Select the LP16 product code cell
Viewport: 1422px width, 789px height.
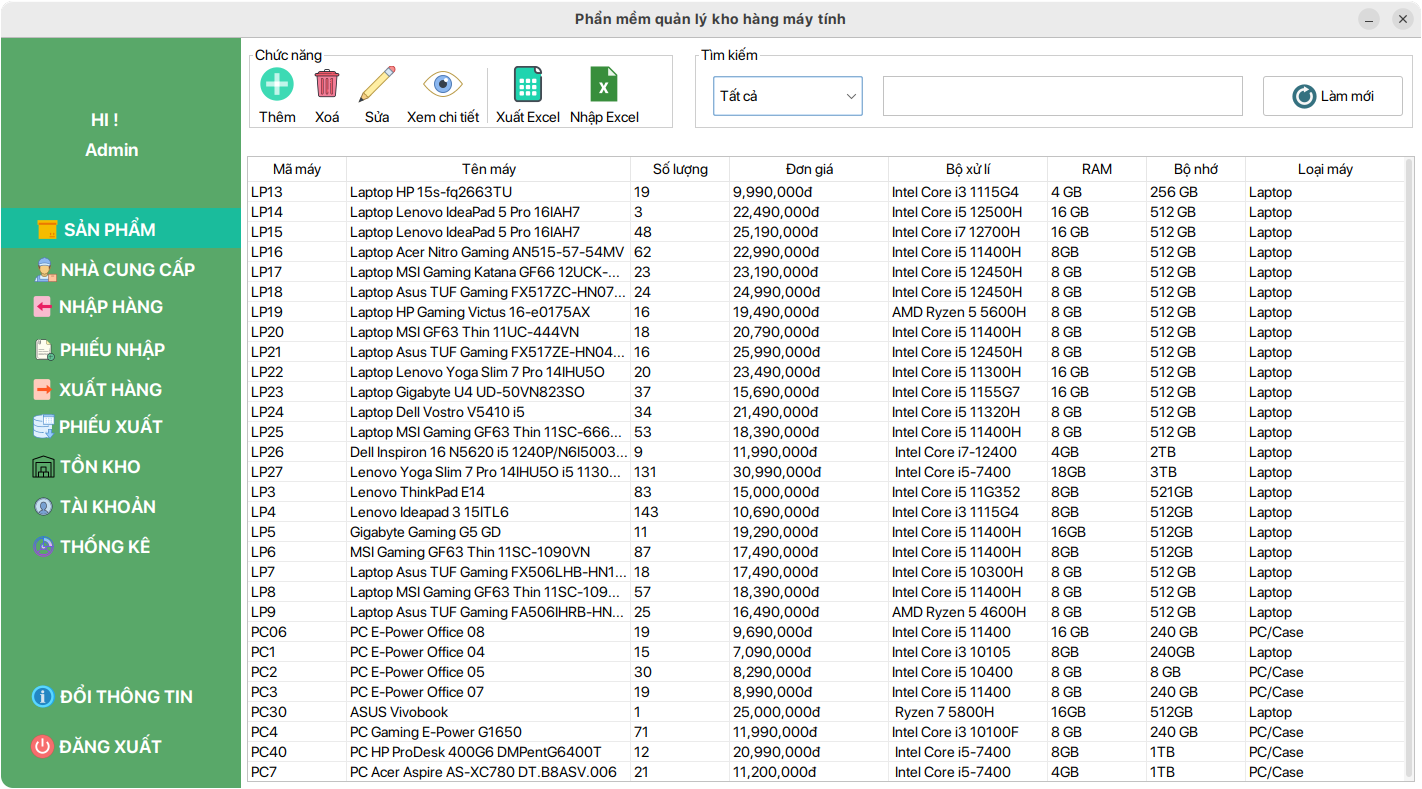297,252
